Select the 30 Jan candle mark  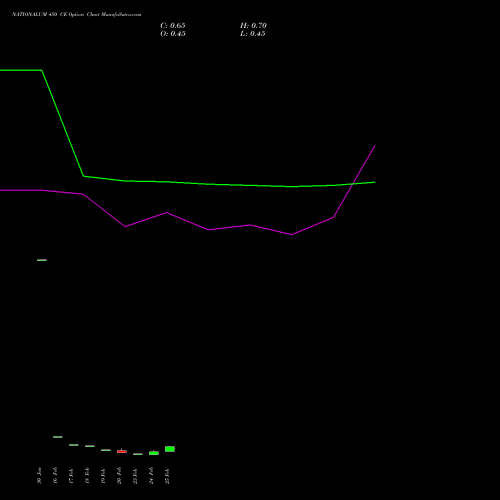(x=42, y=260)
